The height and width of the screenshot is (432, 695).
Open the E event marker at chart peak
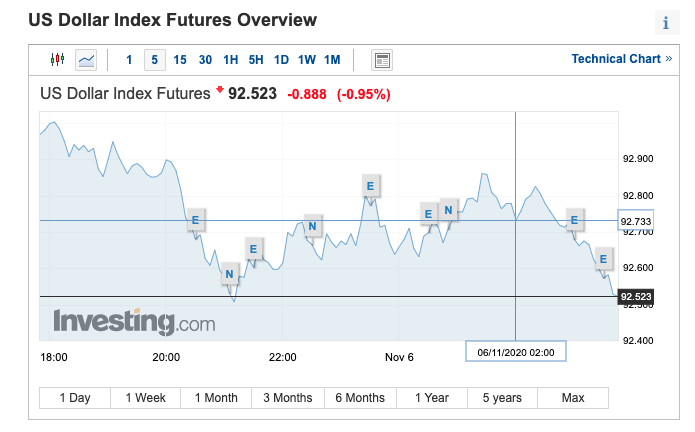coord(370,185)
